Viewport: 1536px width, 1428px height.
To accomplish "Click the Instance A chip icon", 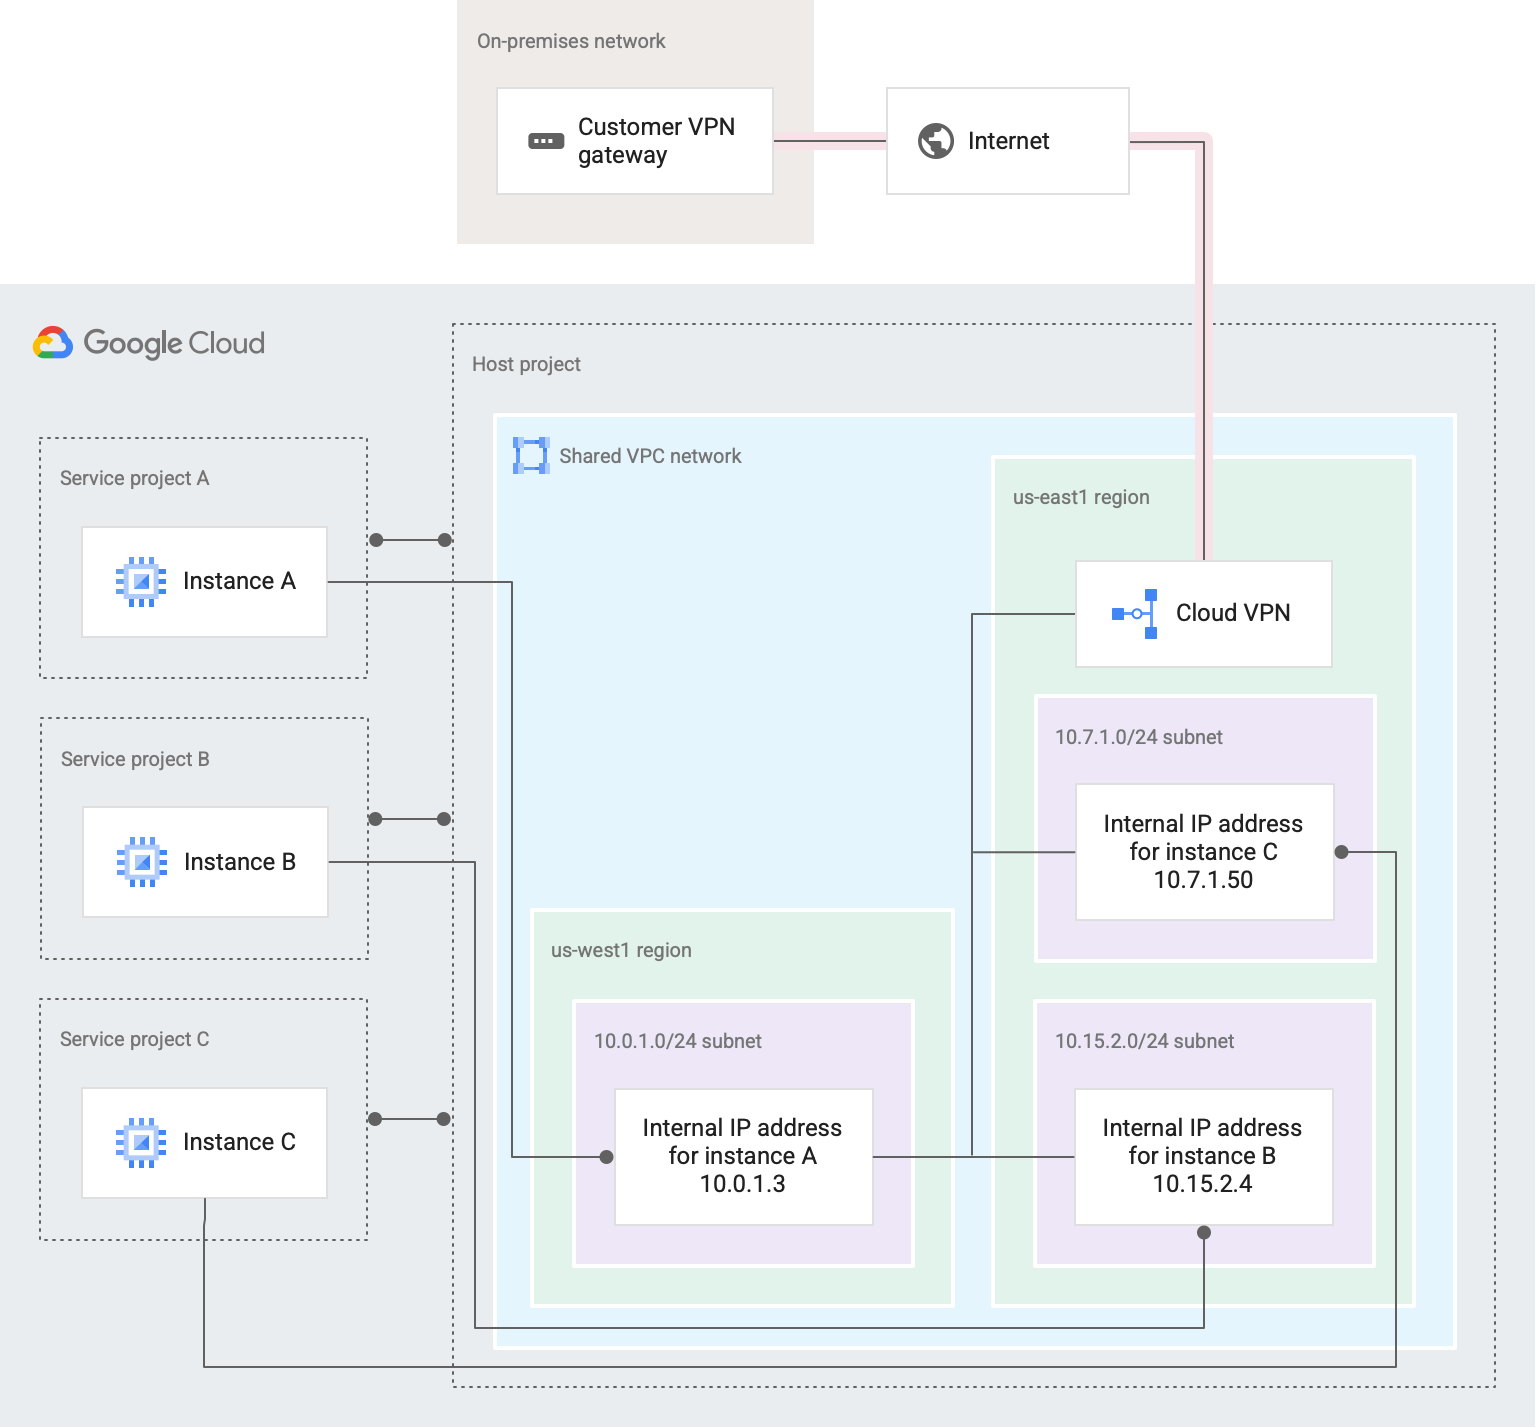I will 141,581.
